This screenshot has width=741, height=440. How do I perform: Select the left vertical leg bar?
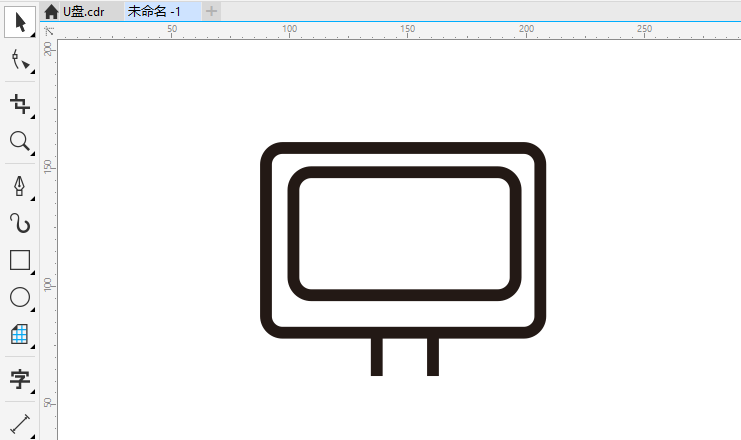click(x=377, y=357)
